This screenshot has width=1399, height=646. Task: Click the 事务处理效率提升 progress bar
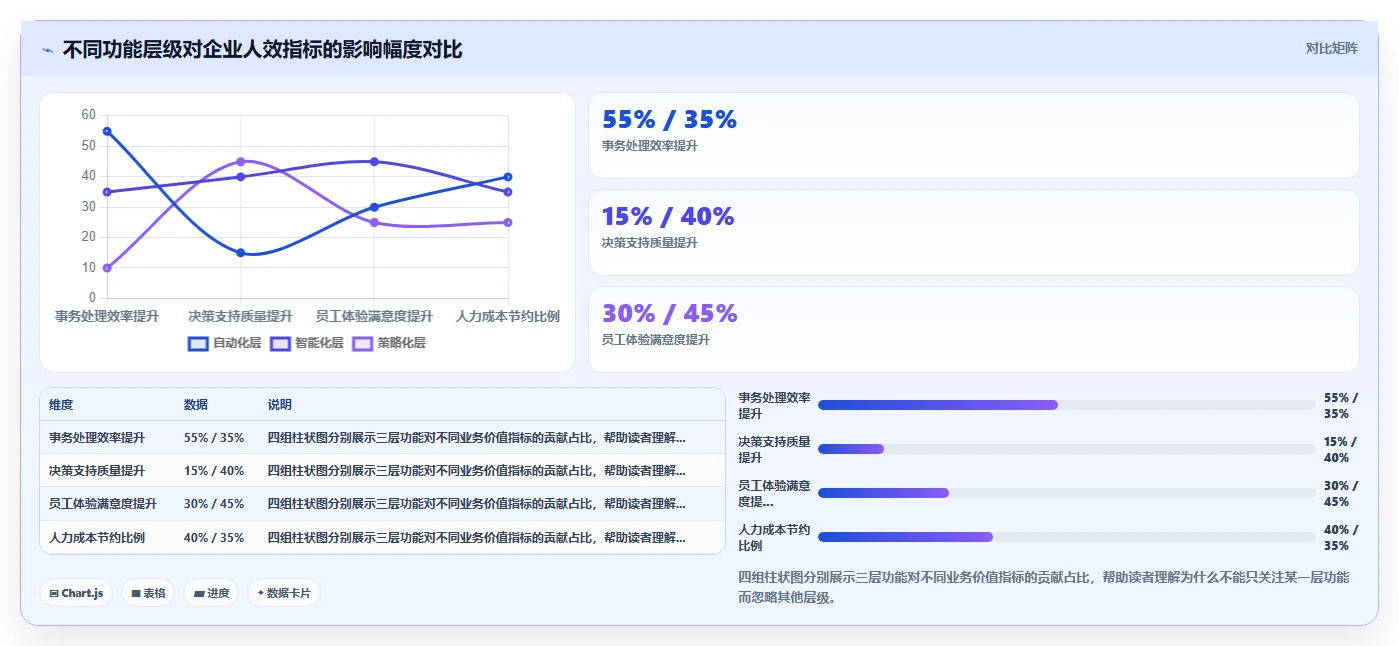point(1066,405)
